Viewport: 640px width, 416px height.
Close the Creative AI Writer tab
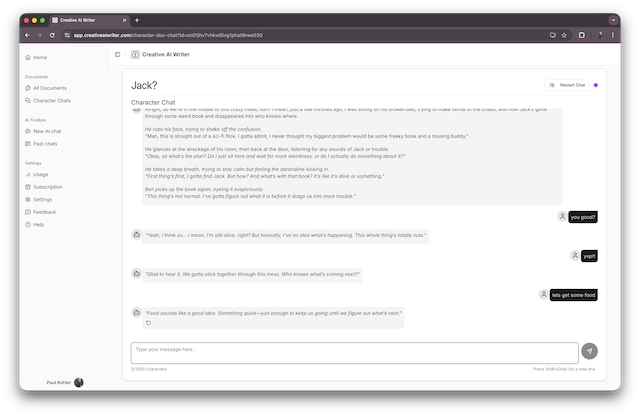point(124,20)
